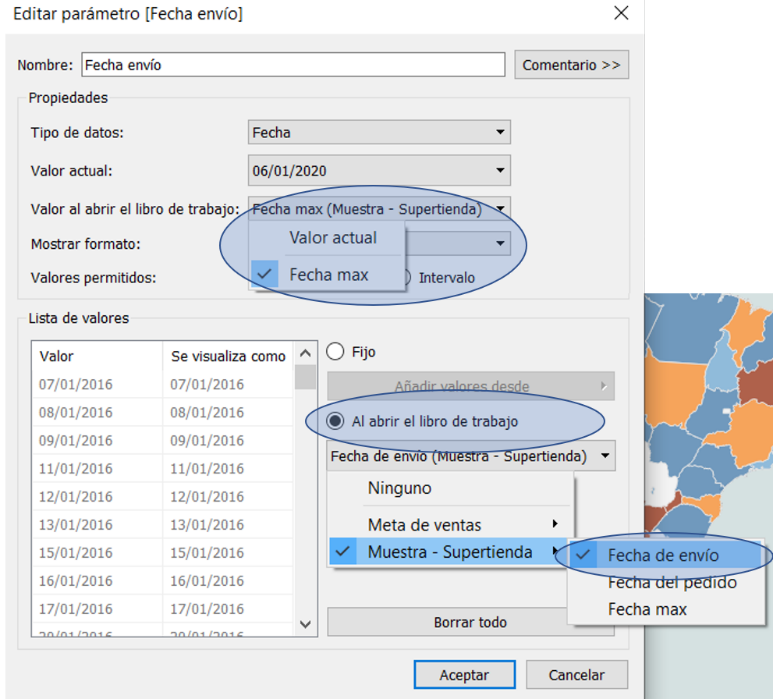Confirm with the Aceptar button
Image resolution: width=773 pixels, height=699 pixels.
464,675
